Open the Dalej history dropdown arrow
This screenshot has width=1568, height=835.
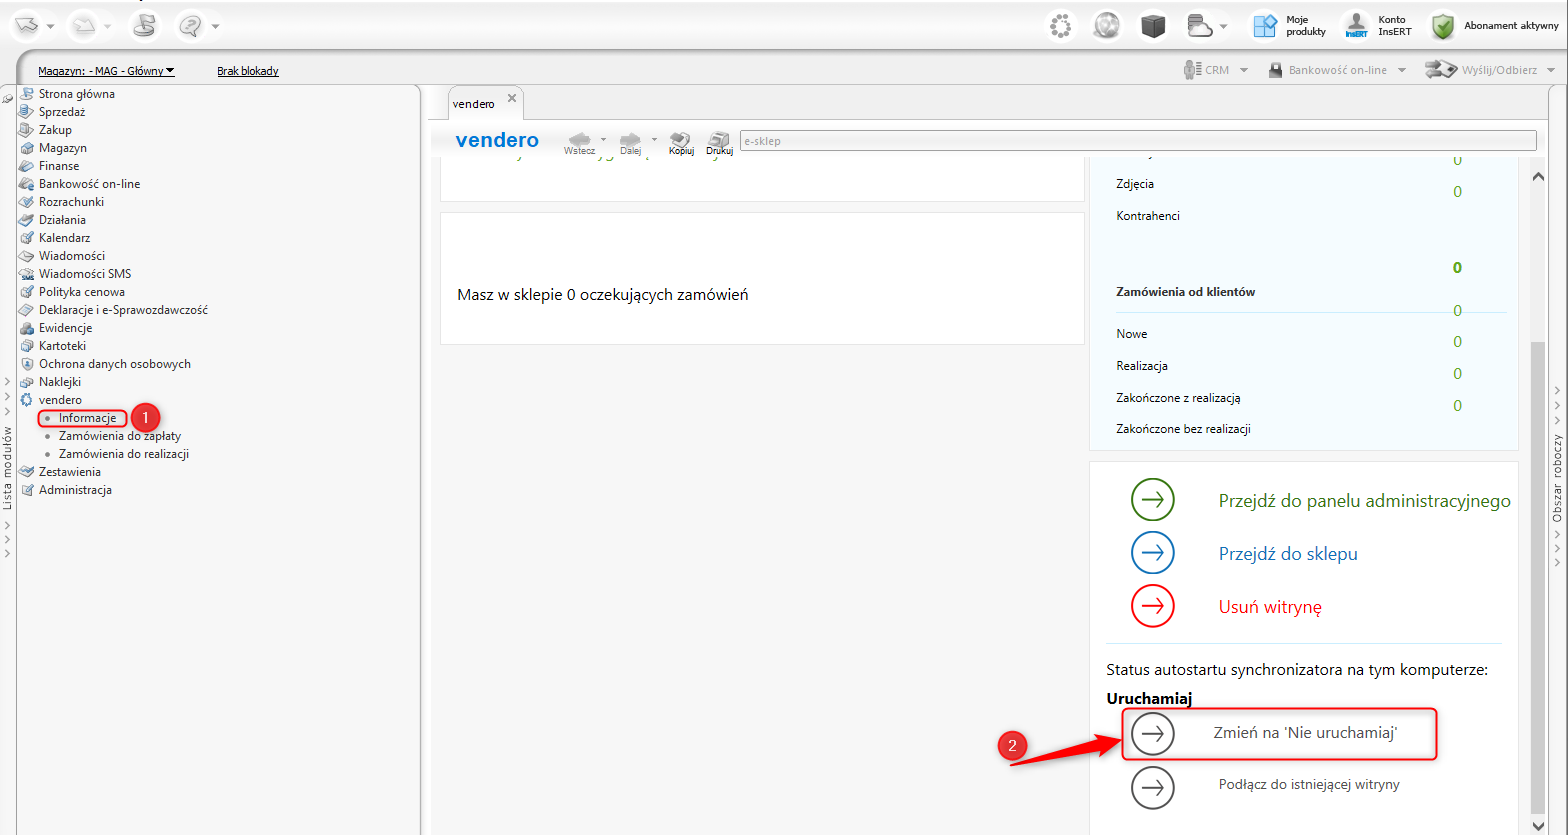click(x=654, y=139)
